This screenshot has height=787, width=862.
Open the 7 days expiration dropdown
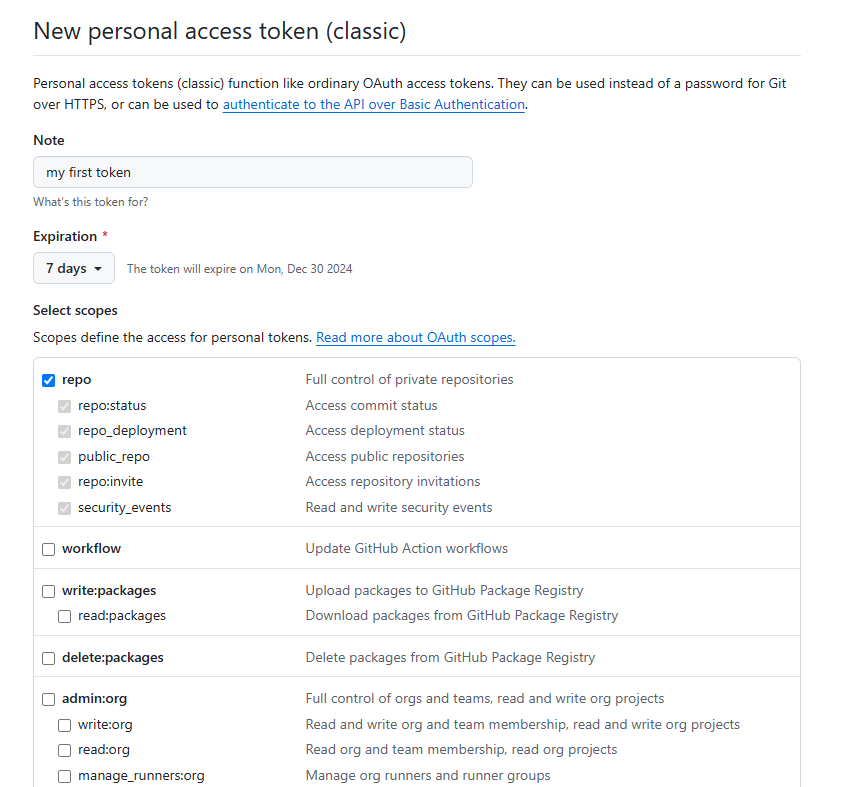(x=74, y=268)
